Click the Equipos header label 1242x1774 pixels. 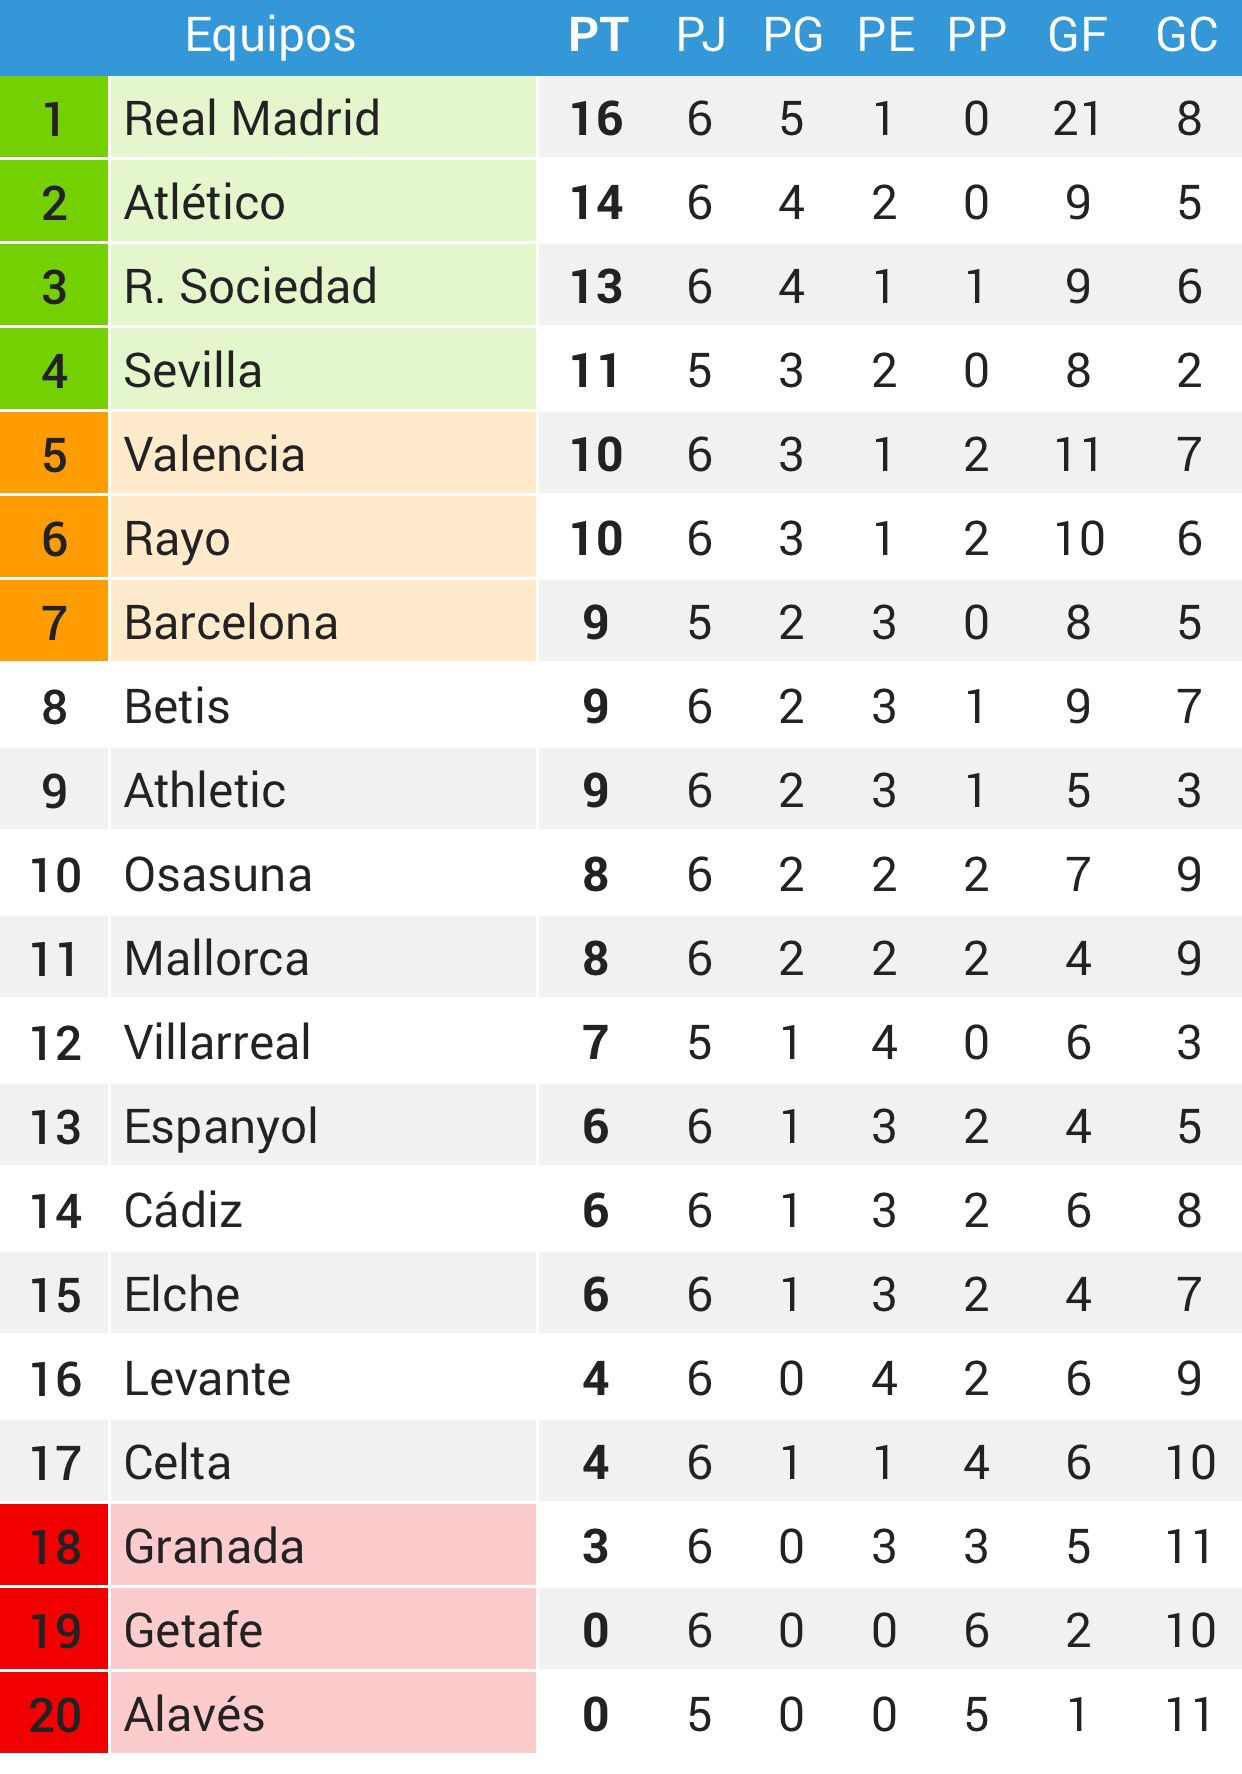[270, 36]
